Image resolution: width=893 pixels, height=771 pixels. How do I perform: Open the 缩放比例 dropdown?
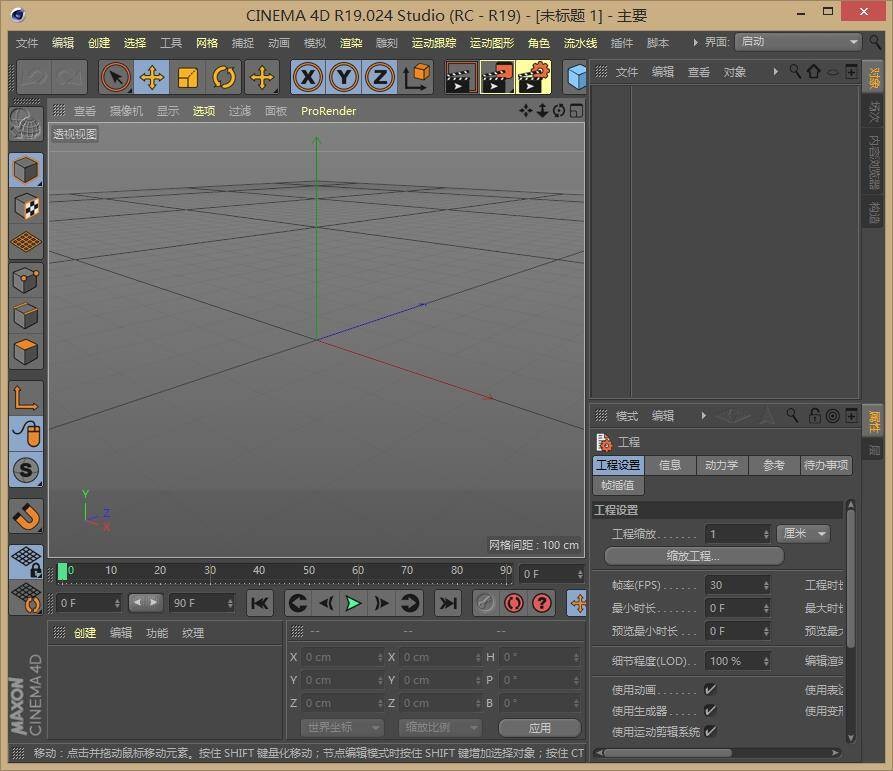(440, 727)
